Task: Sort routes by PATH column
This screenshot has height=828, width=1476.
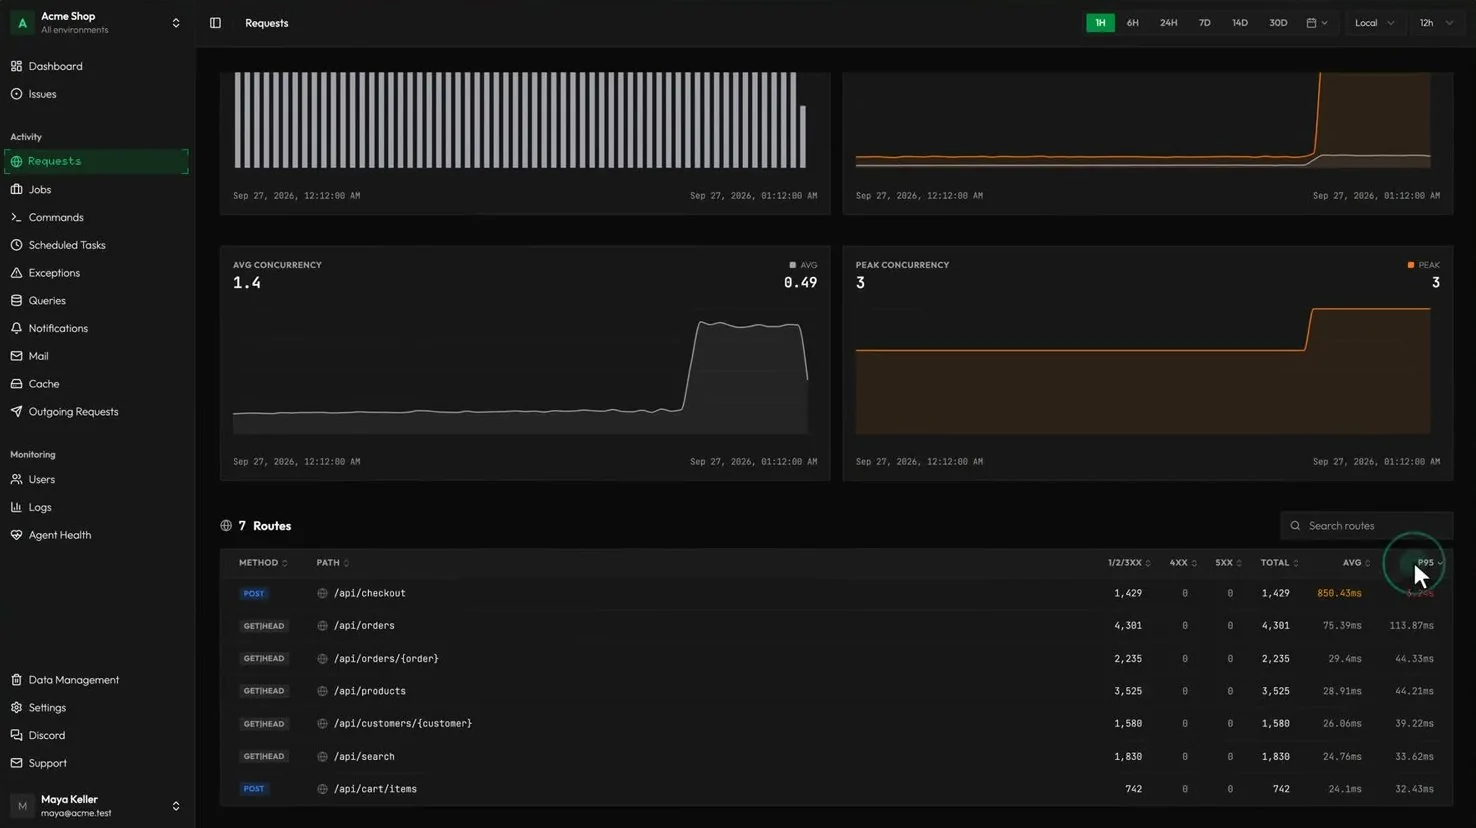Action: pyautogui.click(x=332, y=563)
